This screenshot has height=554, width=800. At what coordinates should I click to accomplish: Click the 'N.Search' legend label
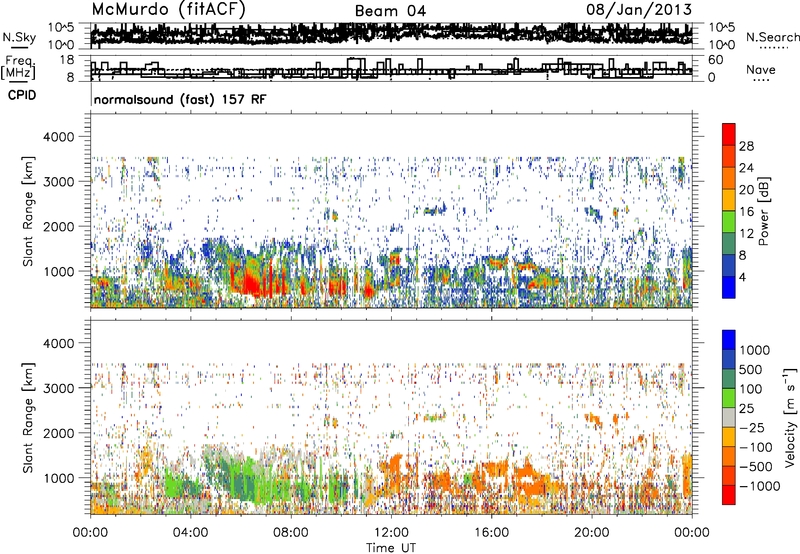point(773,37)
